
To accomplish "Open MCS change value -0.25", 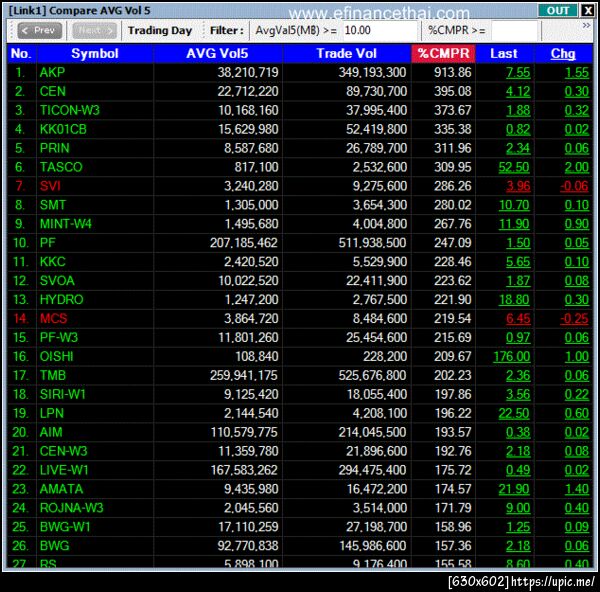I will [x=574, y=318].
